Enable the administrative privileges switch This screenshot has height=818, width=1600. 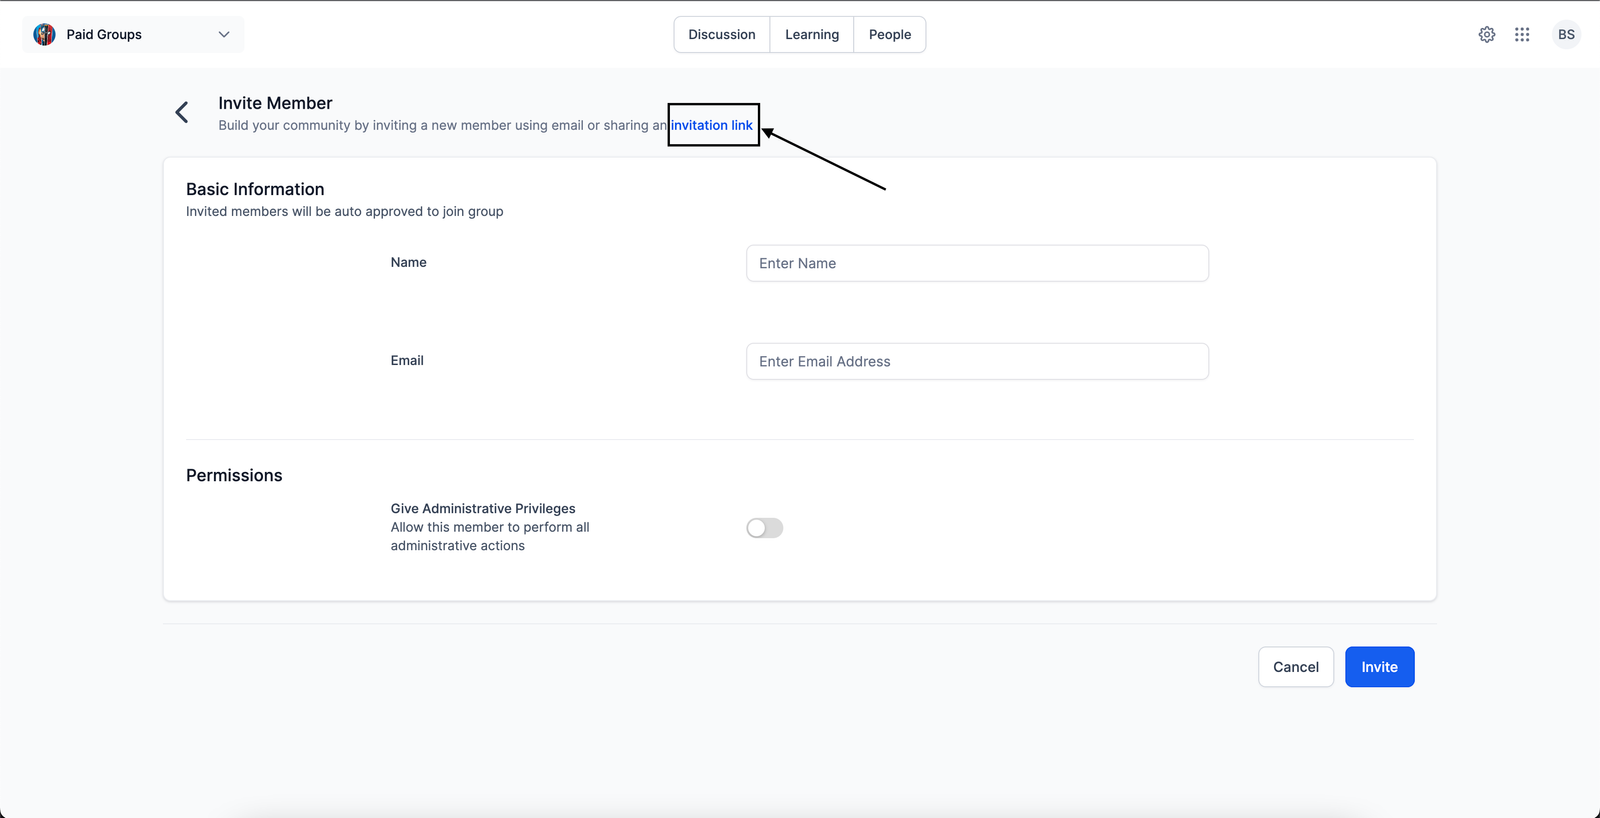point(765,528)
